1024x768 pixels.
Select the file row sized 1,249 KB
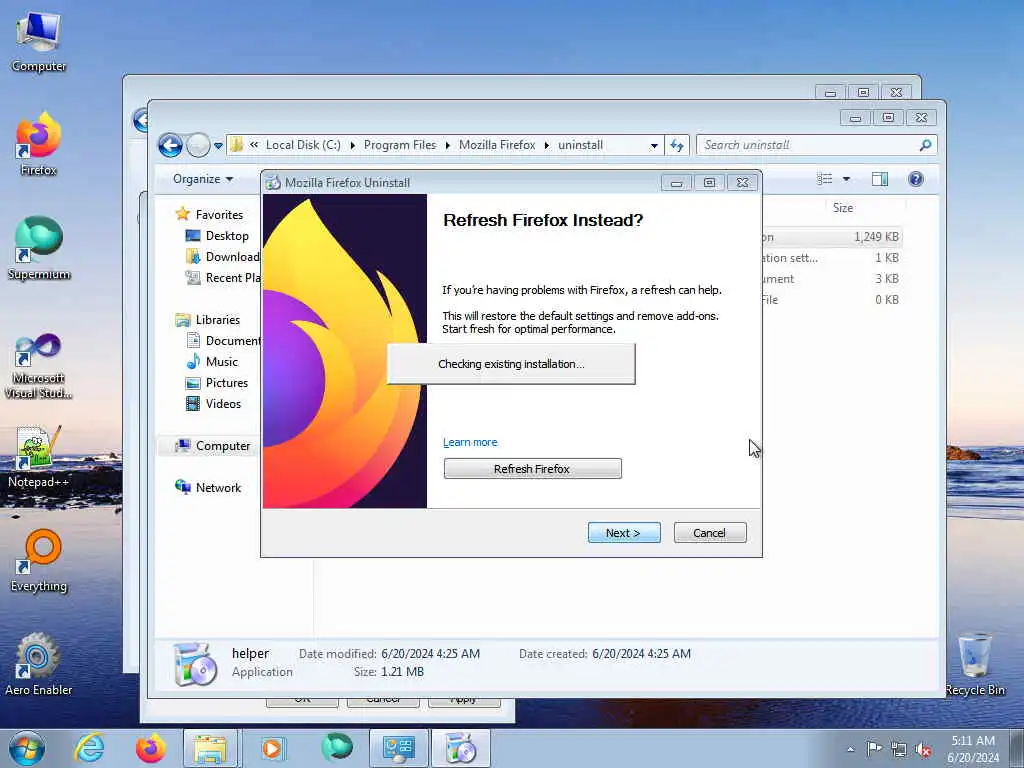pyautogui.click(x=831, y=237)
